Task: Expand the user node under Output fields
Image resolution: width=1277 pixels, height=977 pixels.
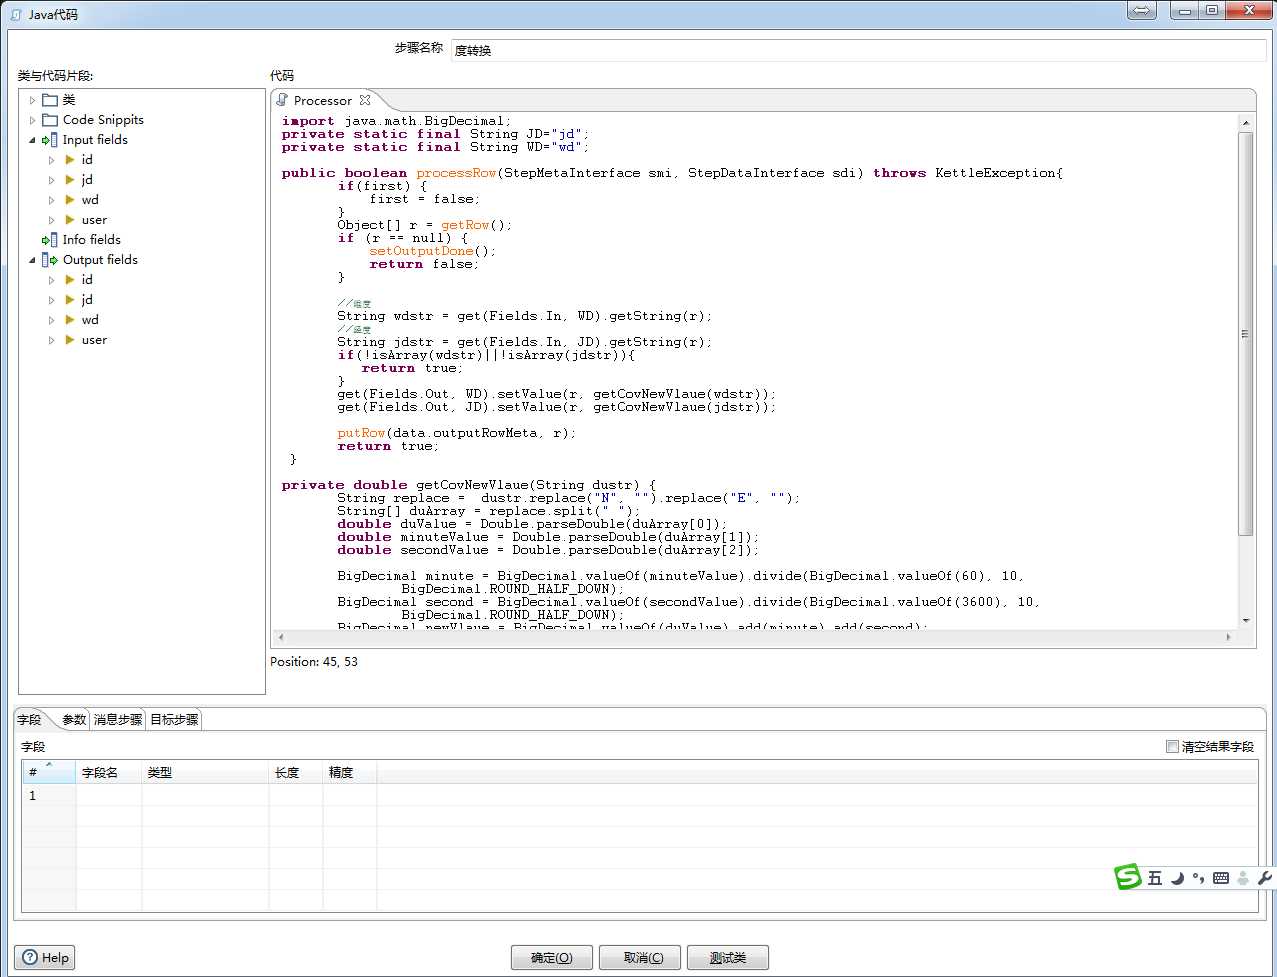Action: [x=52, y=340]
